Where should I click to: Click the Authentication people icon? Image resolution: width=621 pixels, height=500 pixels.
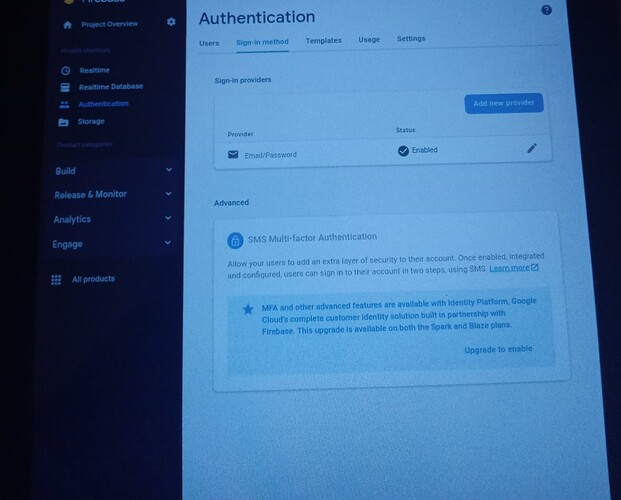(64, 105)
